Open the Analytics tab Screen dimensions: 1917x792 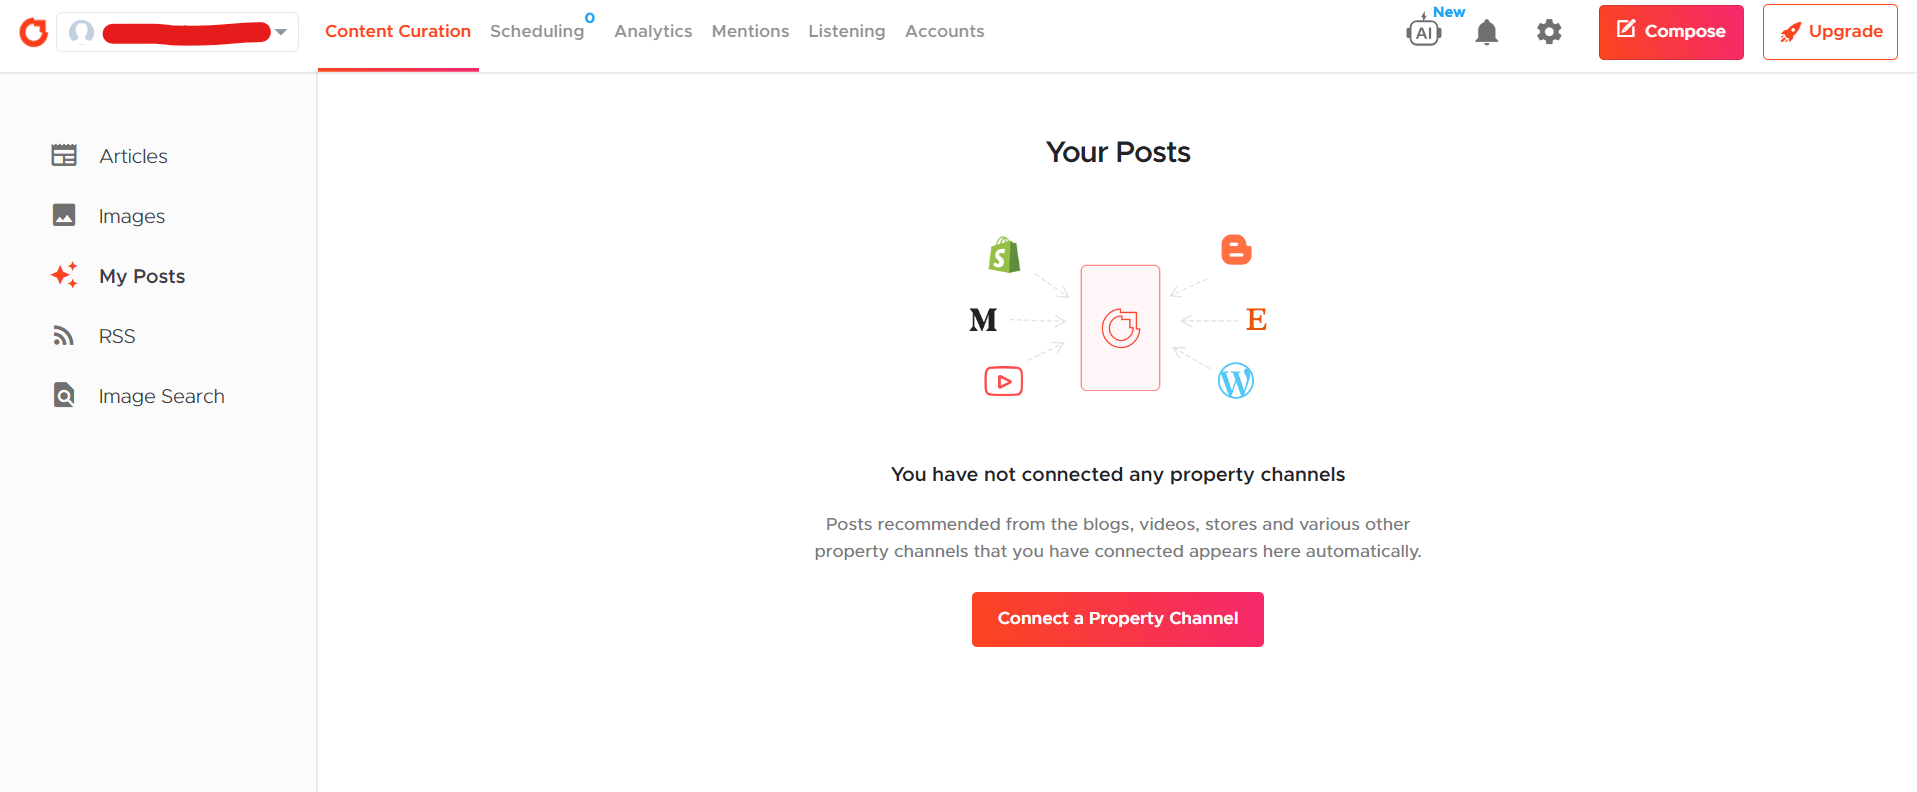click(x=653, y=32)
